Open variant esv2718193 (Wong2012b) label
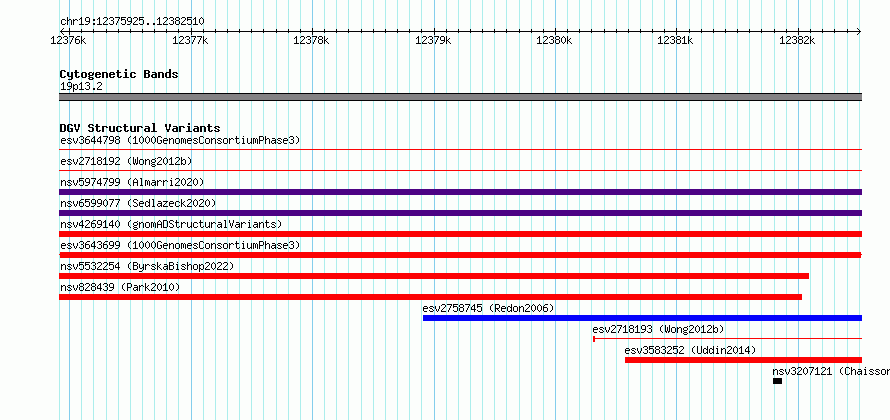The image size is (890, 420). coord(658,329)
